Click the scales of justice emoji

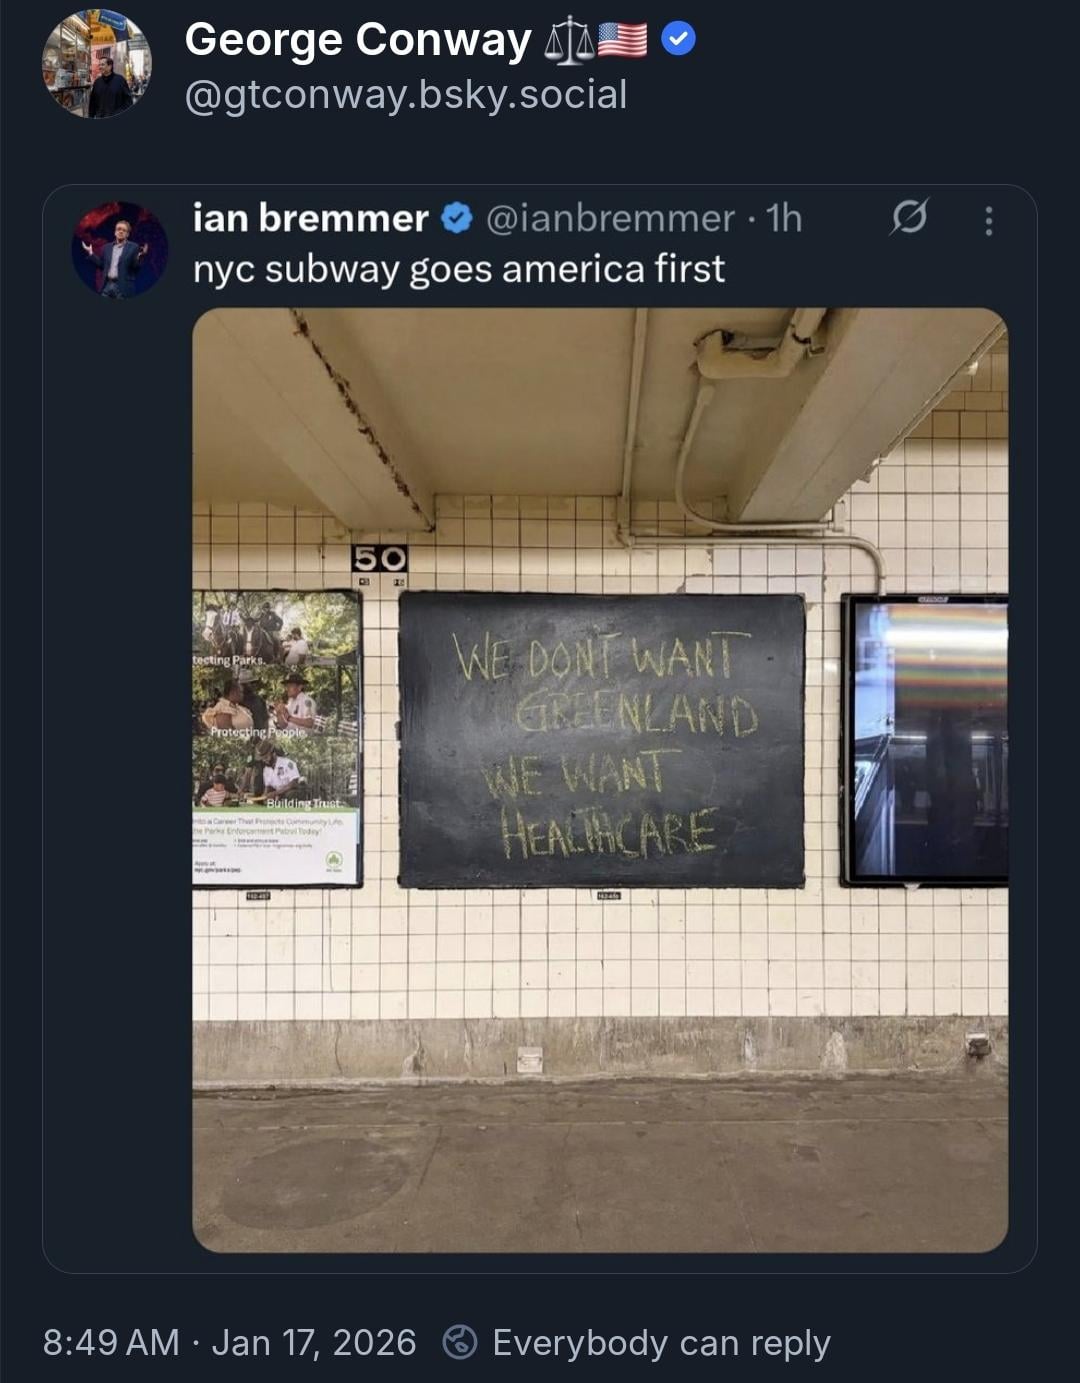568,42
